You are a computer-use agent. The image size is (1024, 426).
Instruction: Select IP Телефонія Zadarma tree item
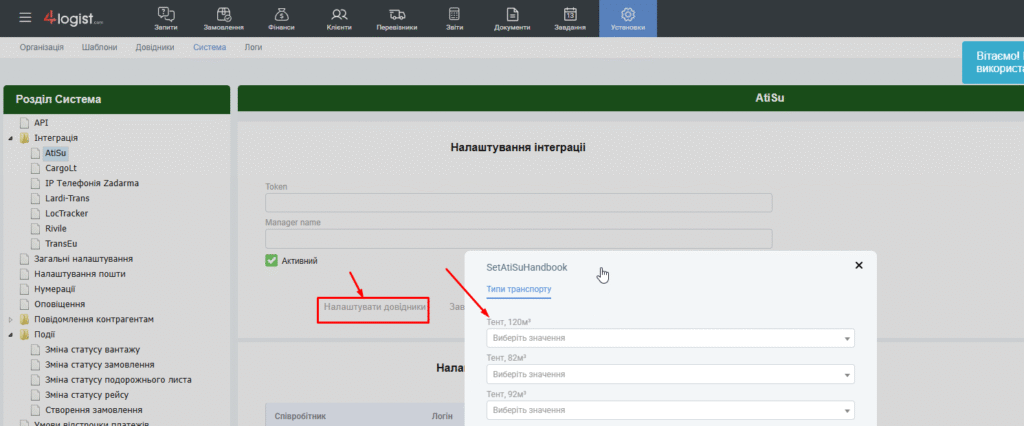point(91,183)
